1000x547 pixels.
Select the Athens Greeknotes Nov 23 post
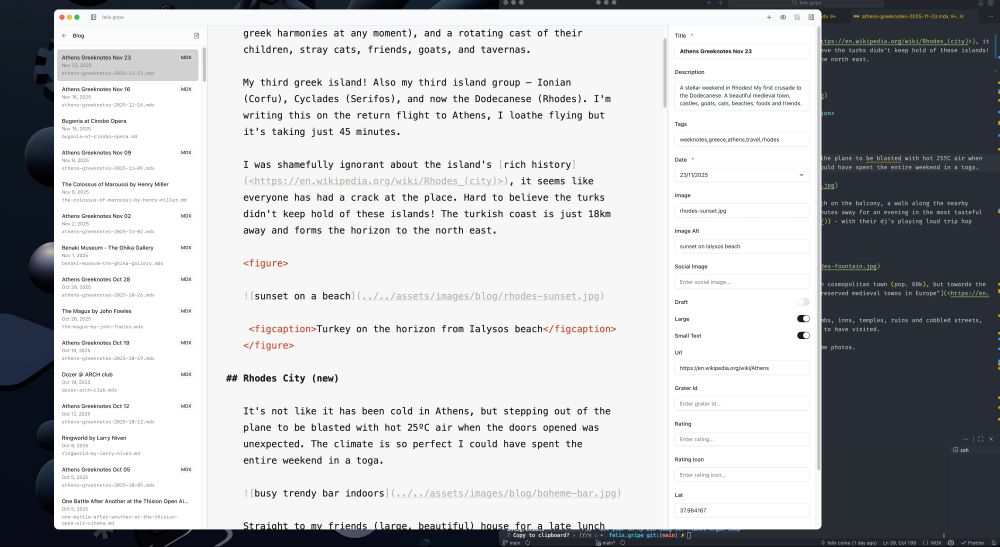coord(128,65)
